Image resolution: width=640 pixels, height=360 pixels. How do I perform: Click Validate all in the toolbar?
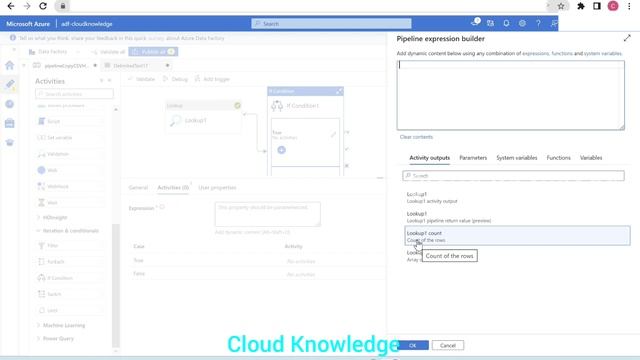(109, 52)
